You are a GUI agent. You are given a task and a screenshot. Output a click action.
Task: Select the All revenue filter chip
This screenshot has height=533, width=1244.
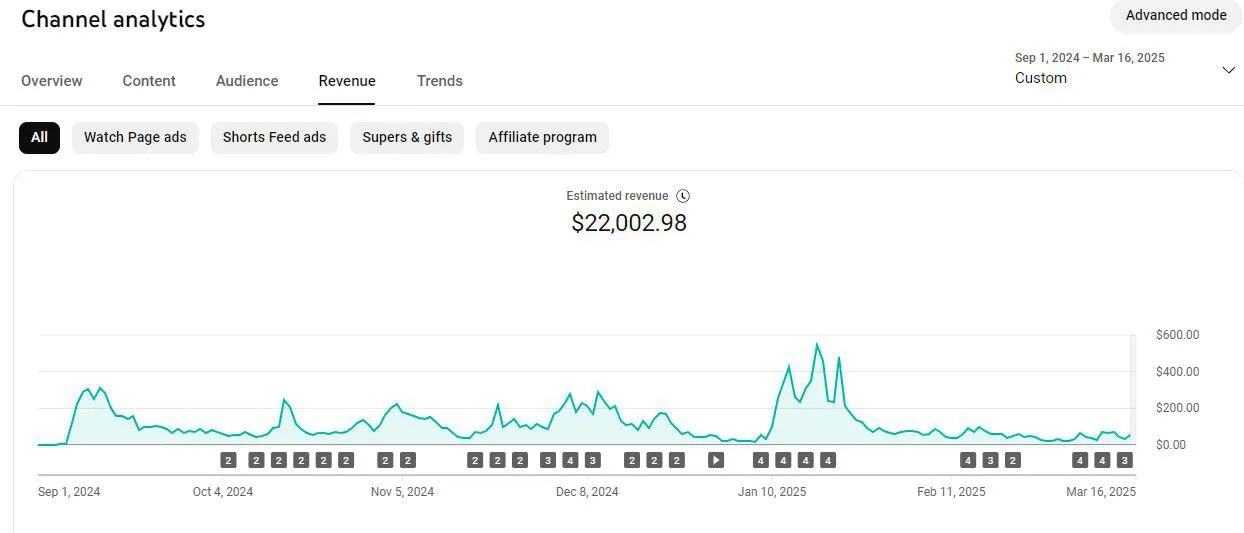coord(39,138)
